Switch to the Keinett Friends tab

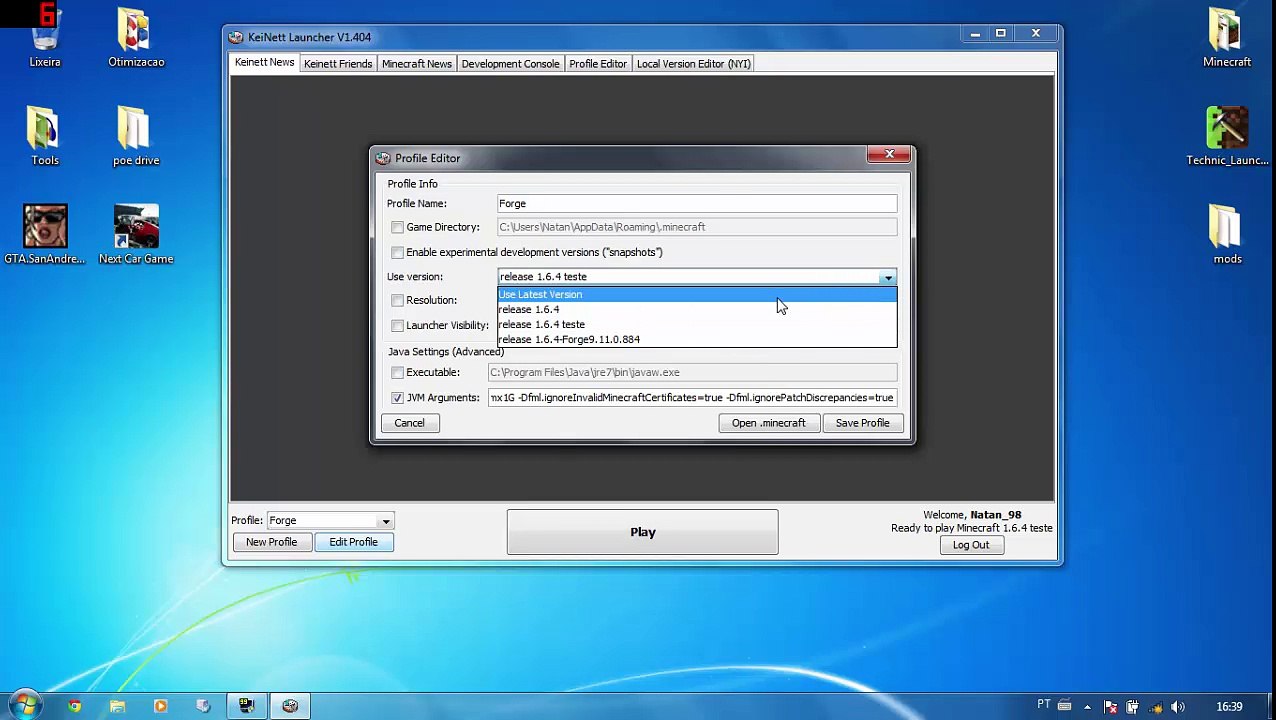[338, 64]
